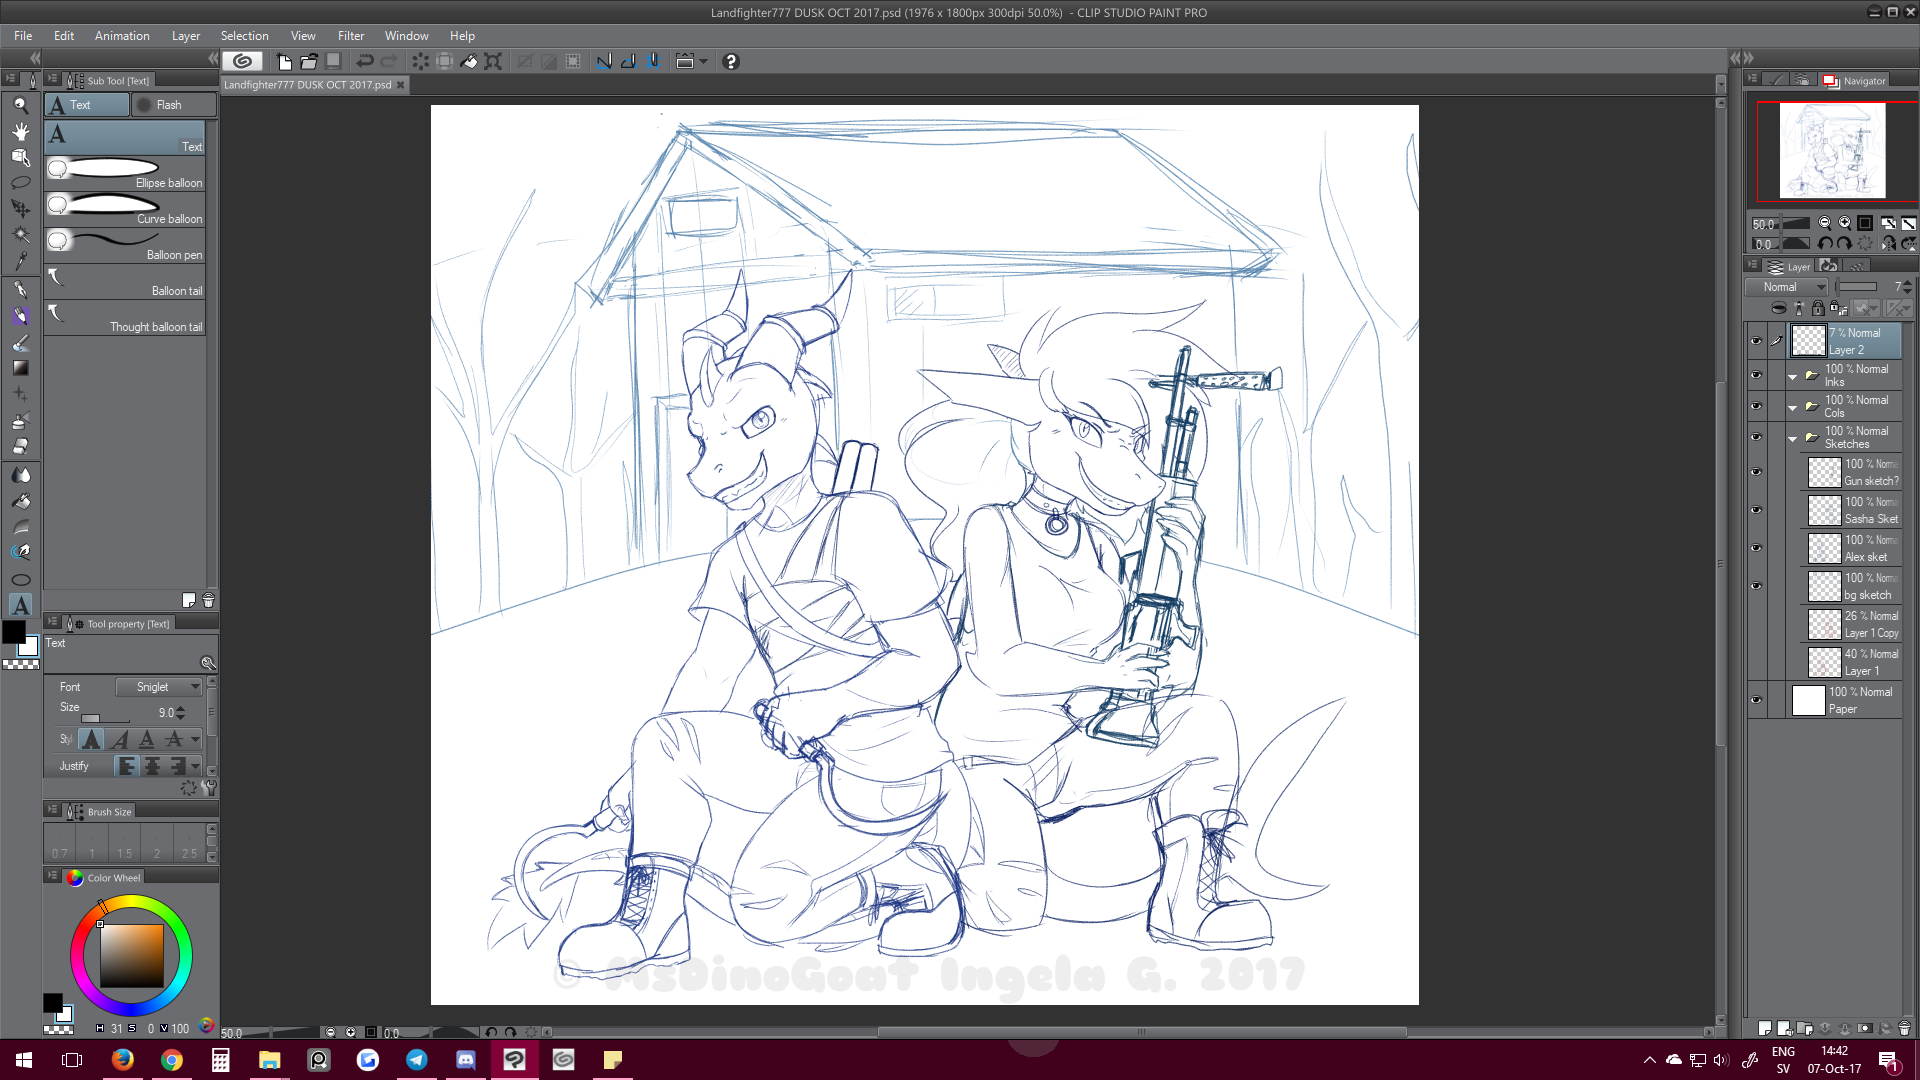The width and height of the screenshot is (1920, 1080).
Task: Select the Gradient tool
Action: pos(20,368)
